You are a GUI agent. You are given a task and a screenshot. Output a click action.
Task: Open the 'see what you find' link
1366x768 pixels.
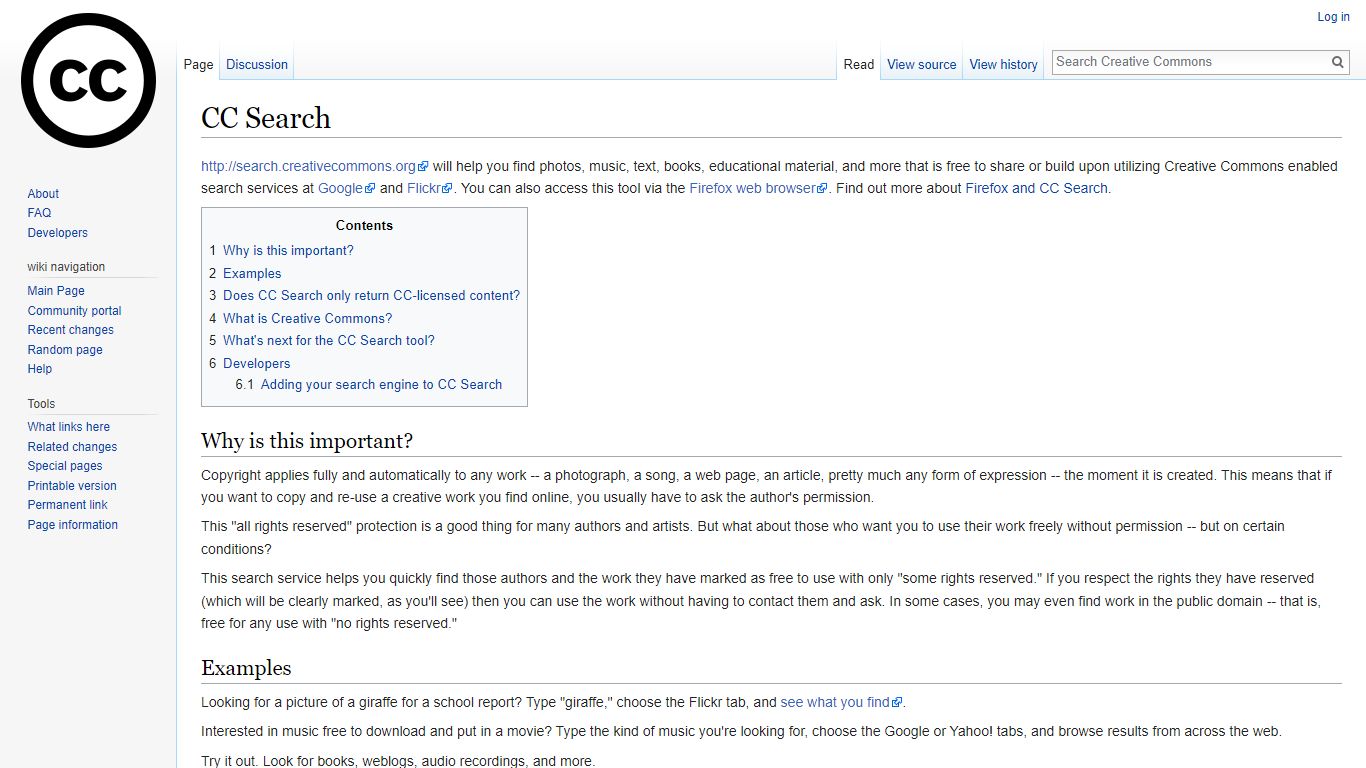841,703
